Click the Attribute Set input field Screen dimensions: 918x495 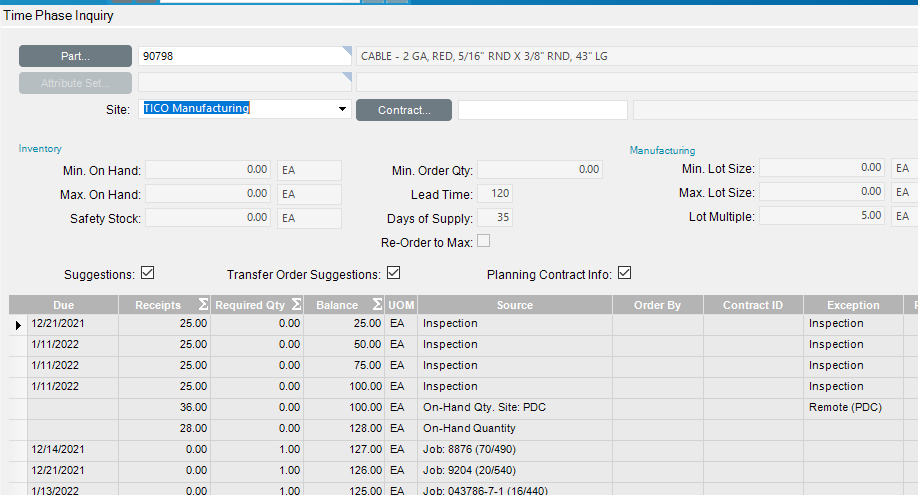coord(245,83)
